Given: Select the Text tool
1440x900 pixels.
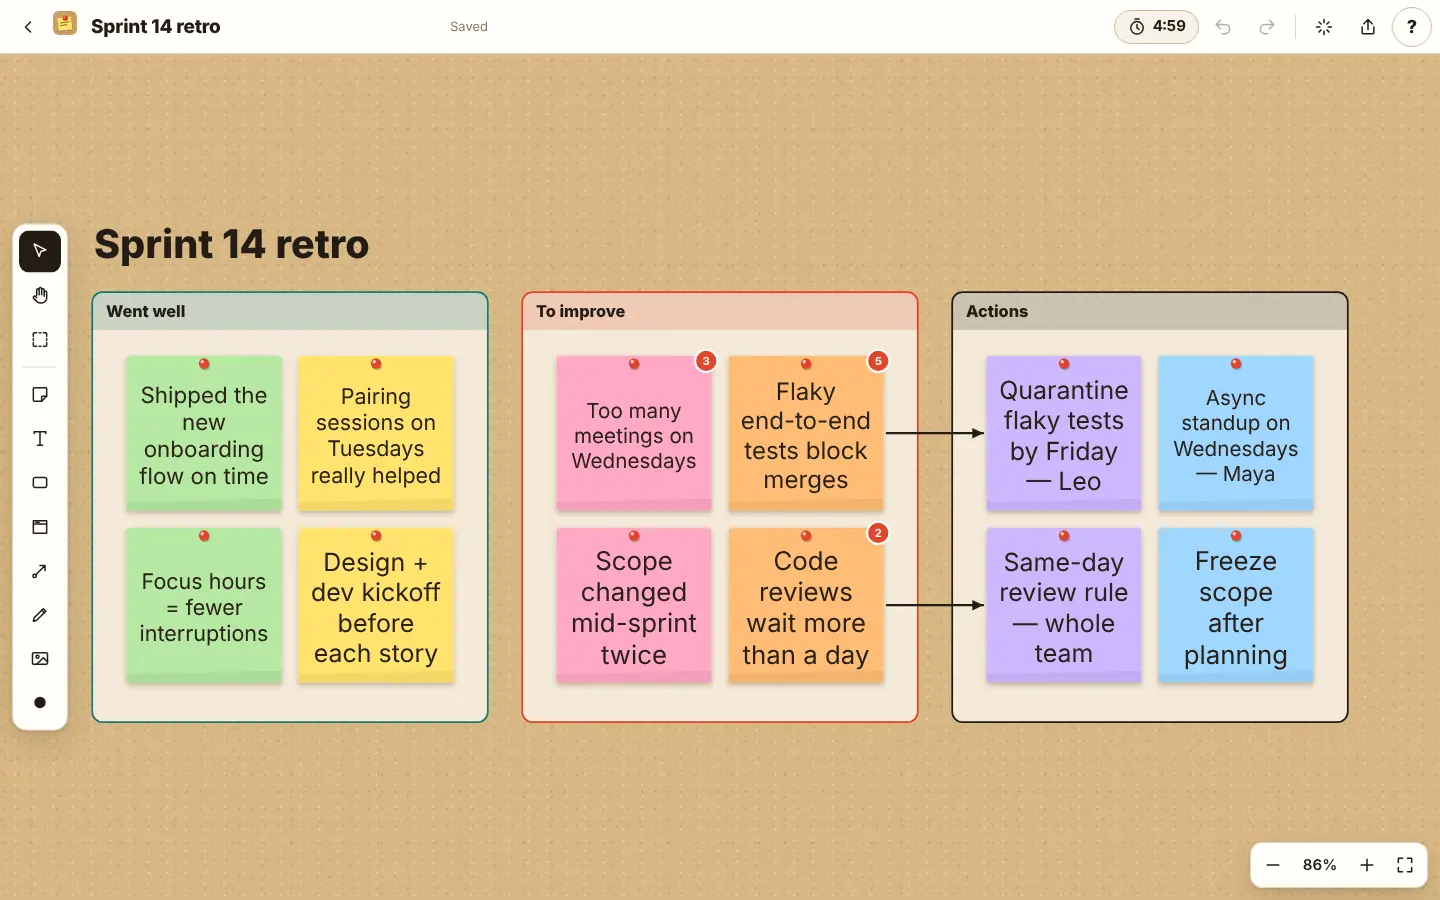Looking at the screenshot, I should click(40, 439).
